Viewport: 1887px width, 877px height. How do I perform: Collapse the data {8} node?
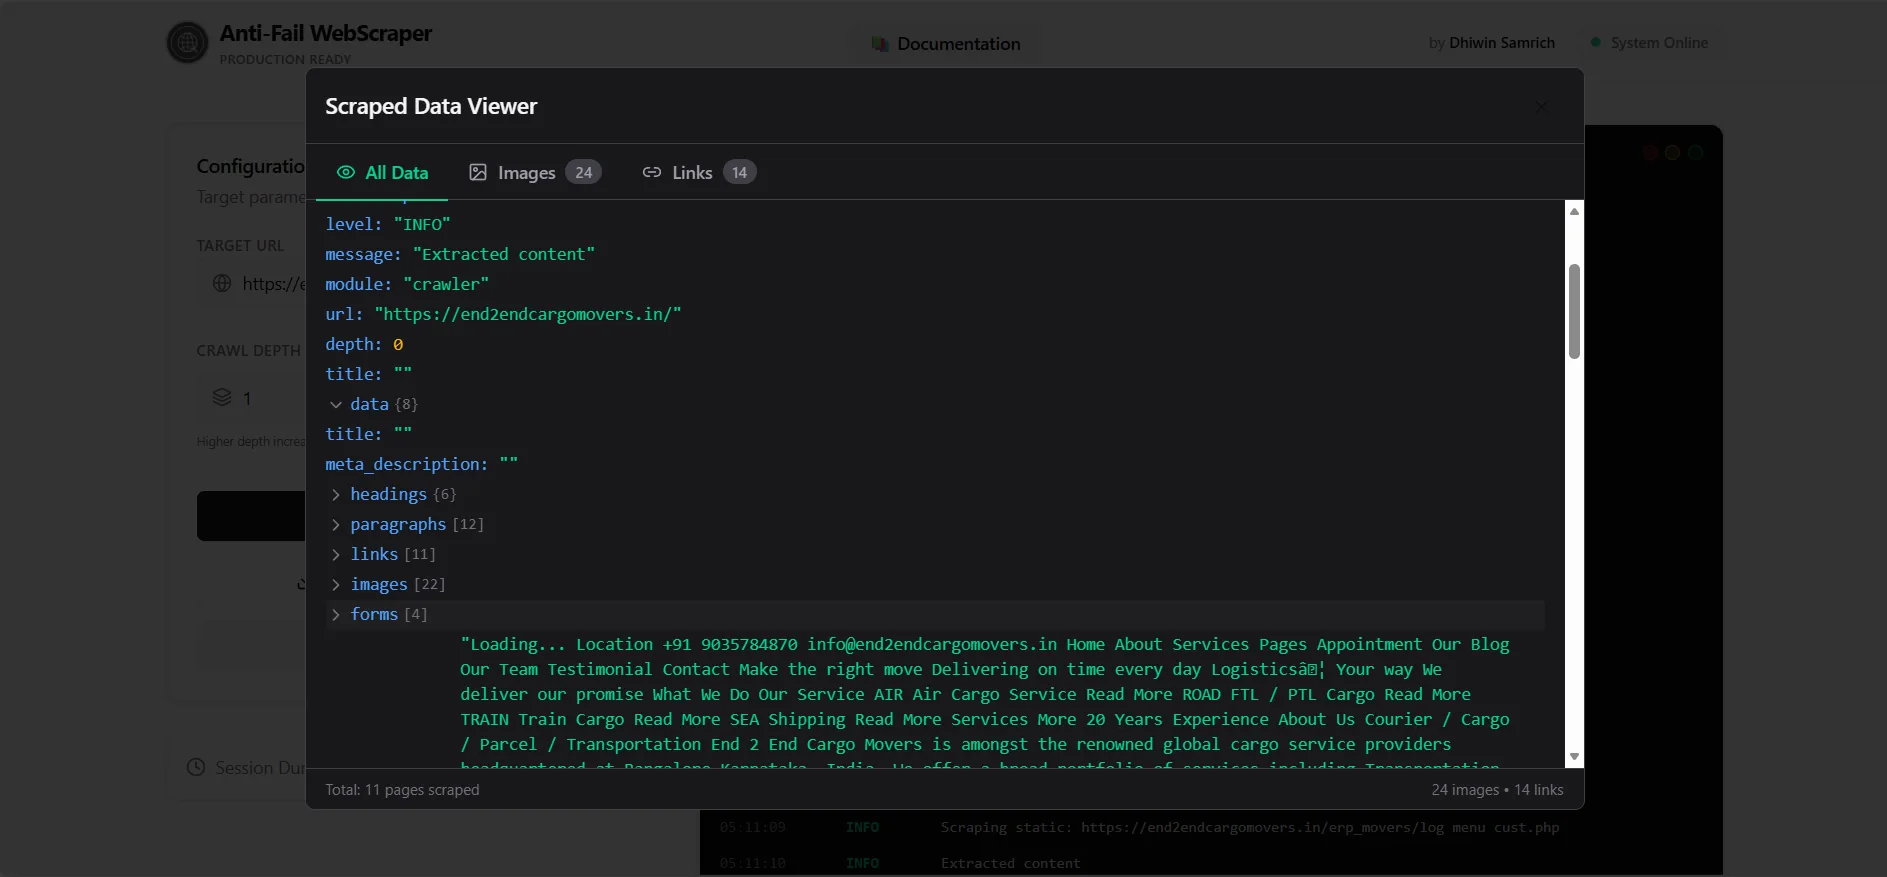[336, 404]
